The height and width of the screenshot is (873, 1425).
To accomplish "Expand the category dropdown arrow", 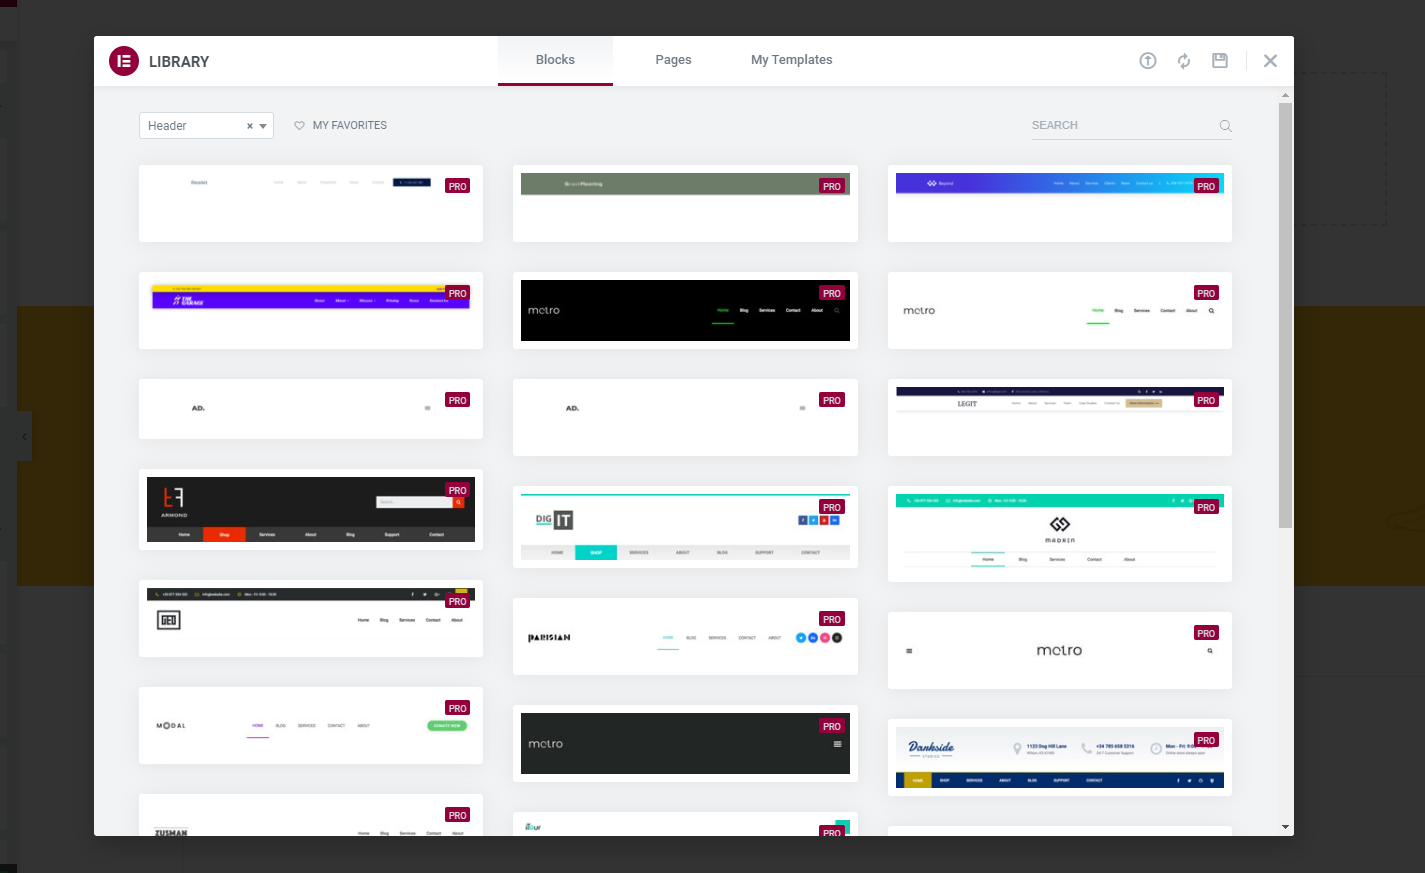I will point(263,126).
